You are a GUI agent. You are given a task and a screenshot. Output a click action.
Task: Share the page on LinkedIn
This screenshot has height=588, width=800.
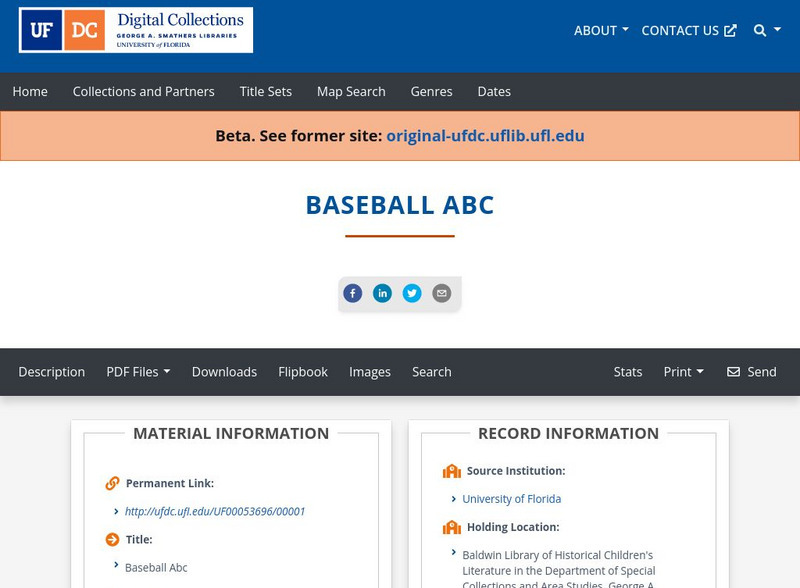(382, 293)
